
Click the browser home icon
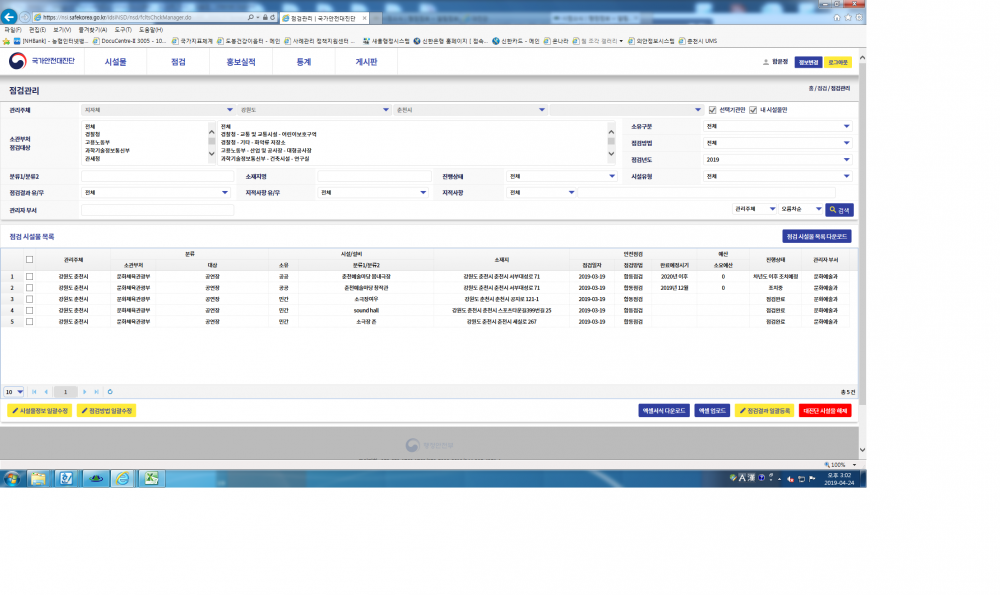tap(837, 18)
